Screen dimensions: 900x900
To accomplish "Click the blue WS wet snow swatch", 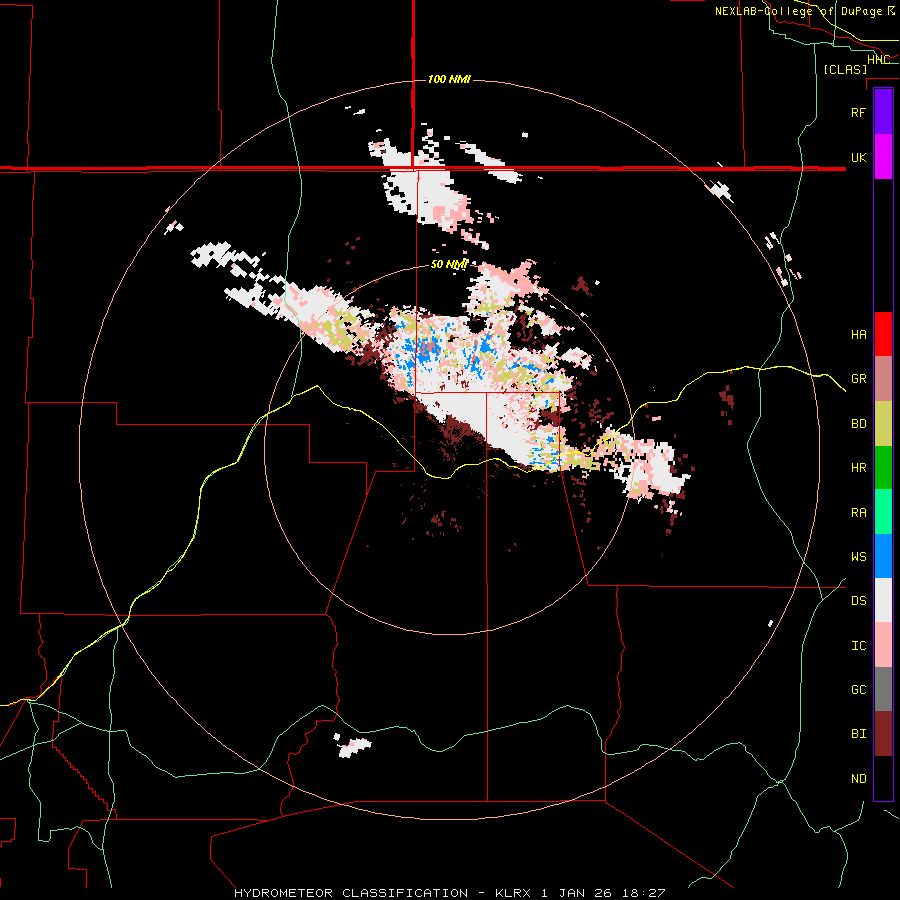I will [883, 556].
